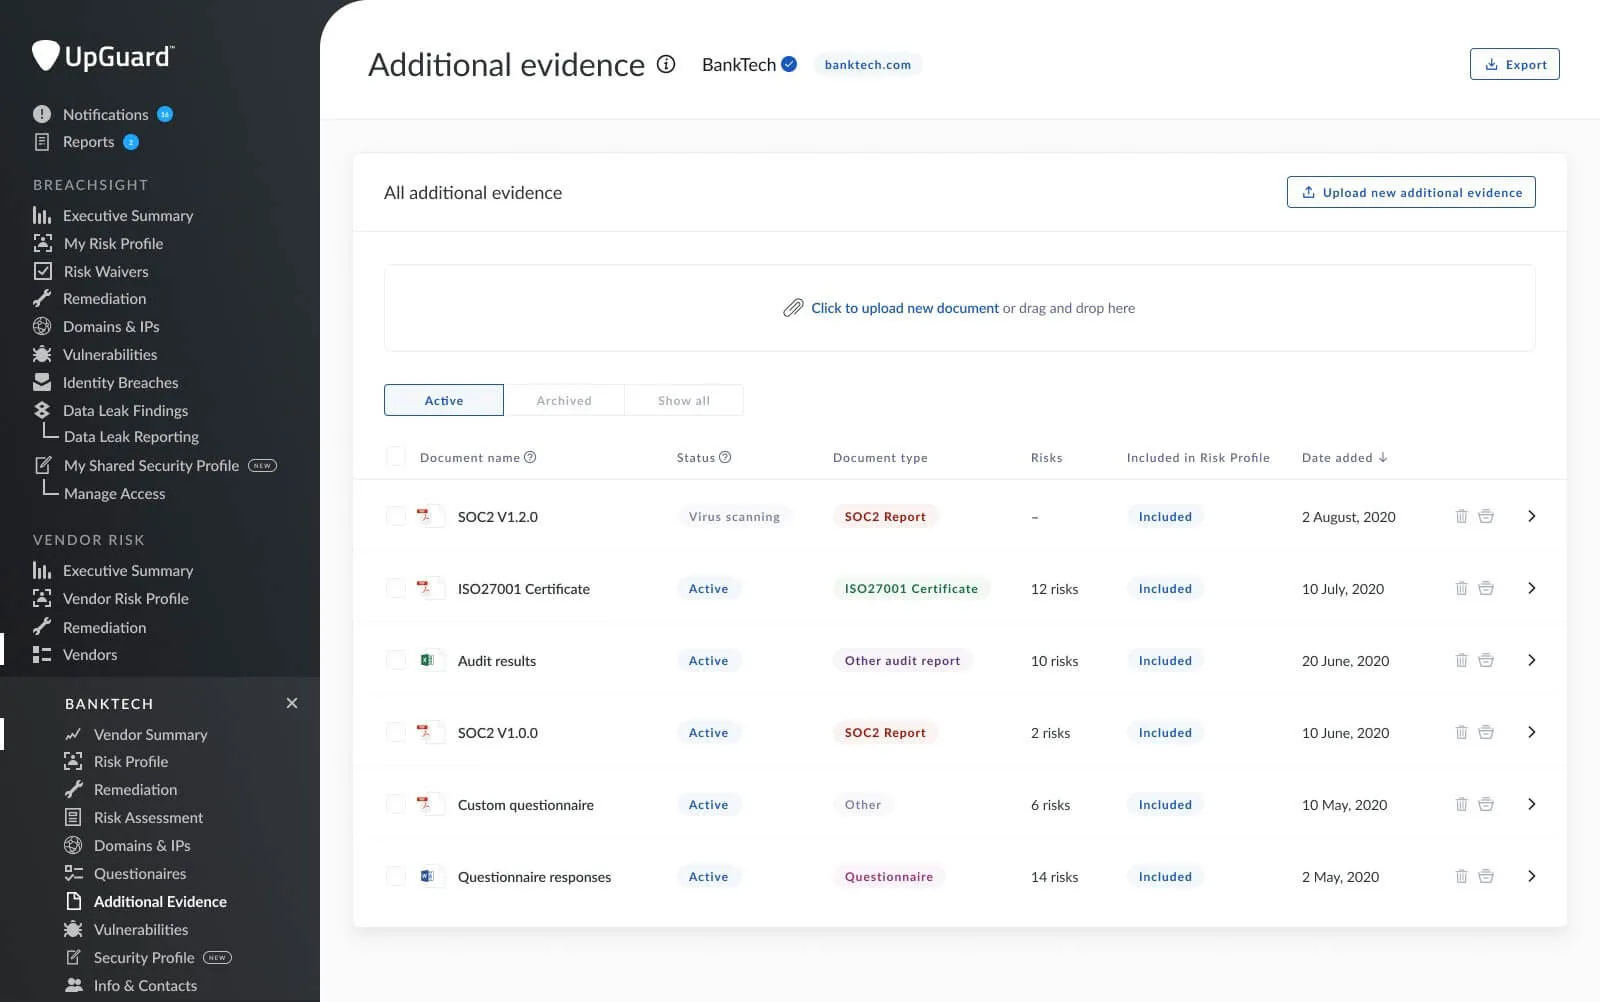Click the paperclip upload icon in the drop zone
Viewport: 1600px width, 1002px height.
pos(793,308)
